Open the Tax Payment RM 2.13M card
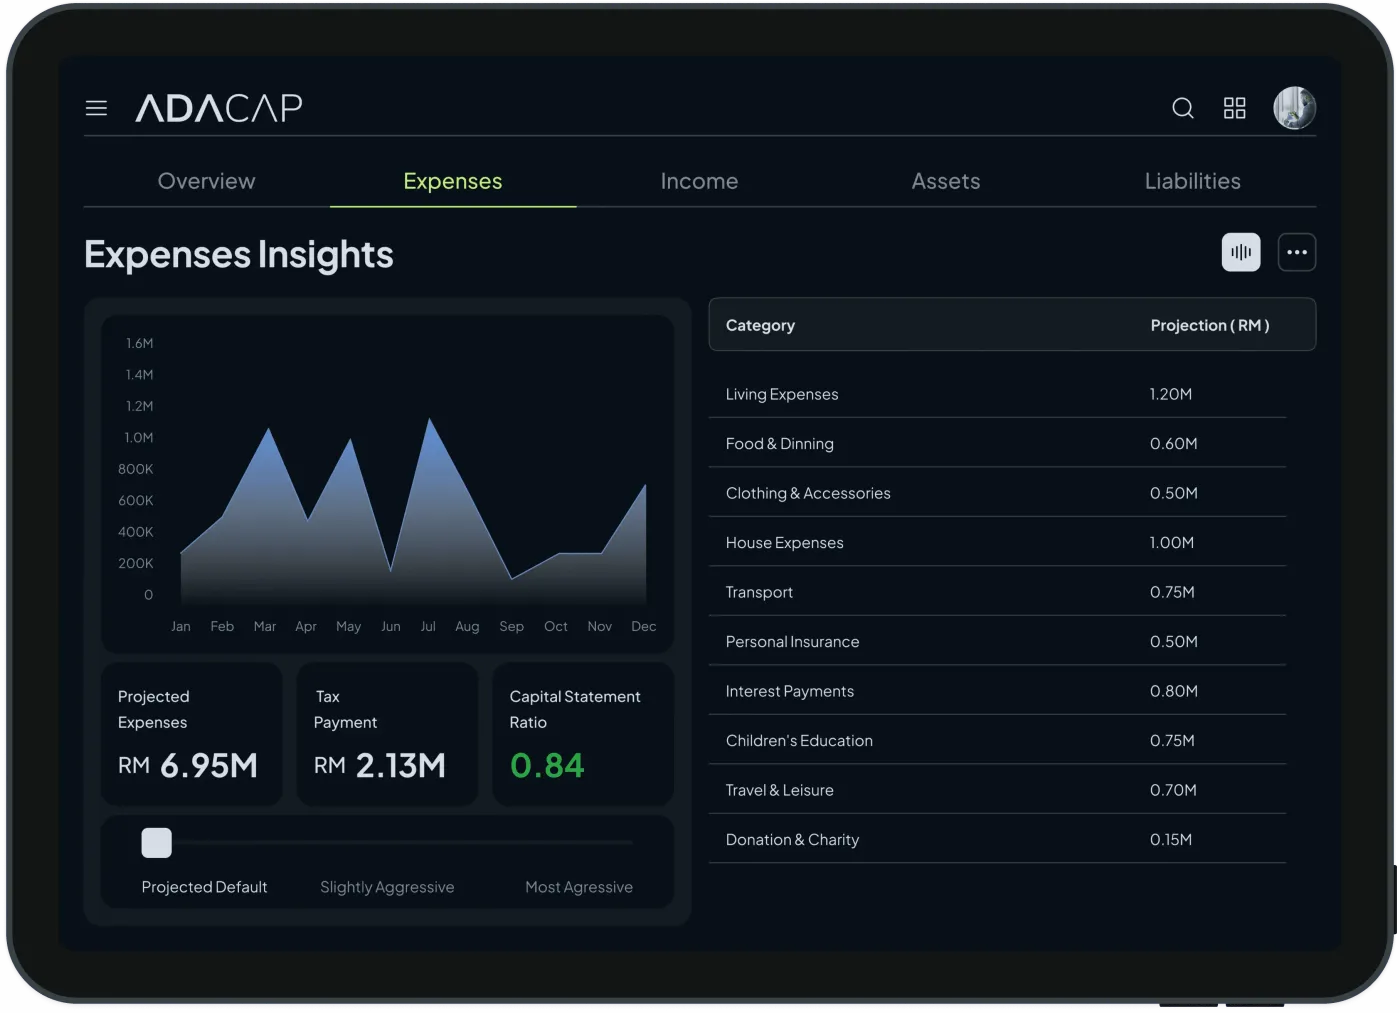 point(387,734)
